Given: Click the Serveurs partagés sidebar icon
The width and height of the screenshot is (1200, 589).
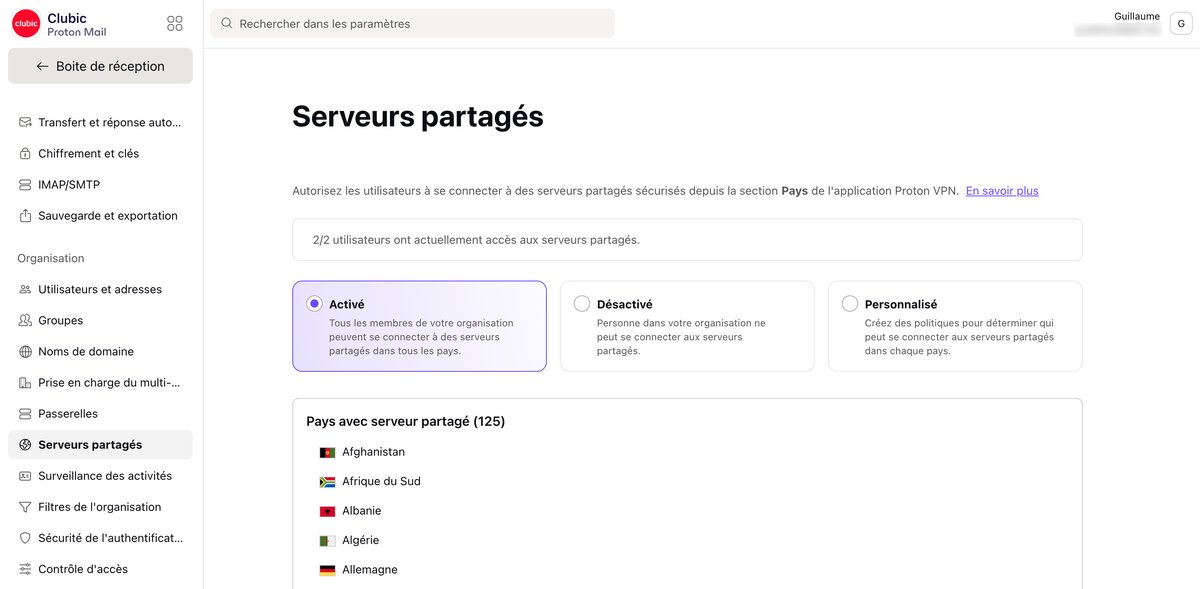Looking at the screenshot, I should (25, 444).
